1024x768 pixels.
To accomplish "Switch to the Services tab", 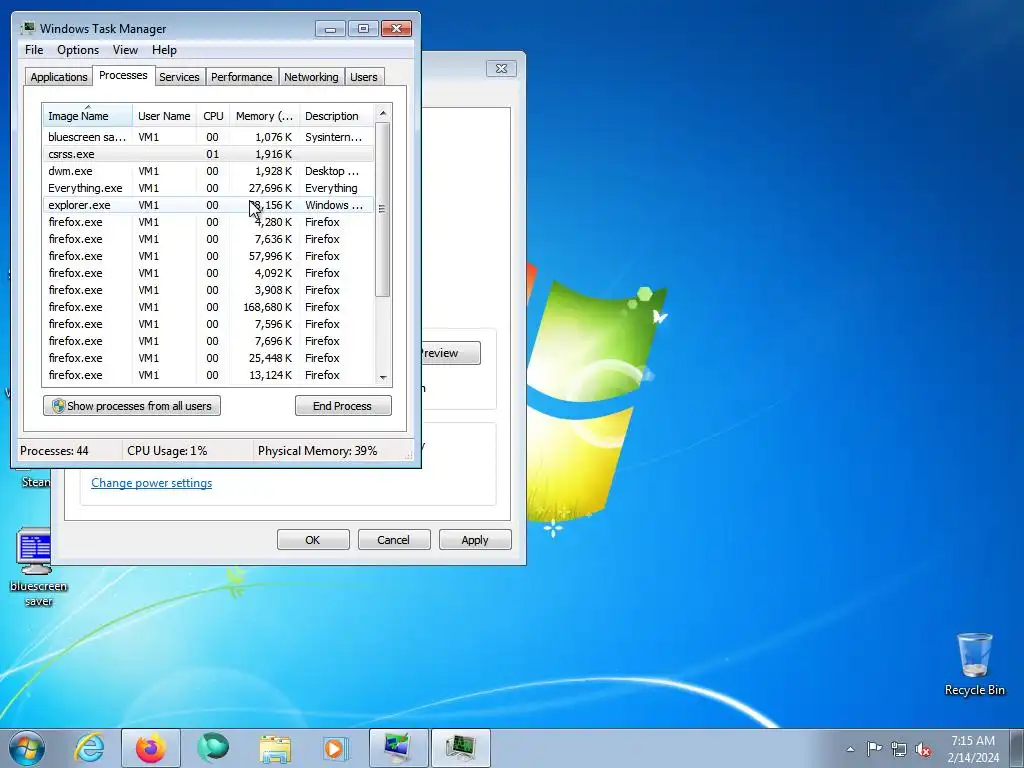I will point(179,77).
